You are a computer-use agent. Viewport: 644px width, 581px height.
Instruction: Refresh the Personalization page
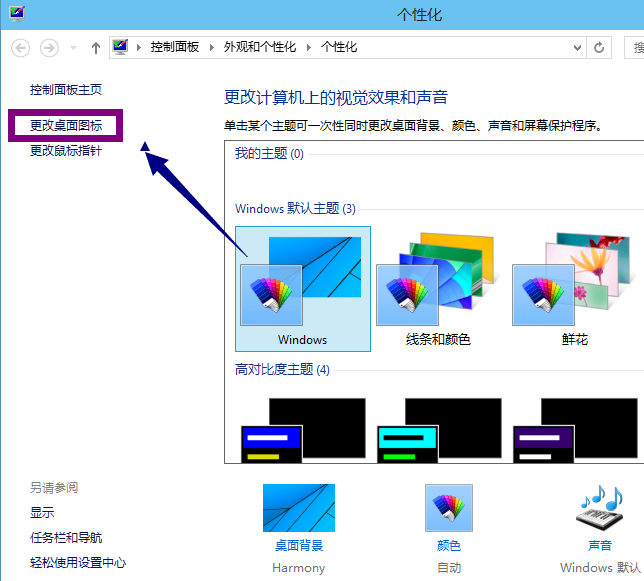pyautogui.click(x=599, y=47)
